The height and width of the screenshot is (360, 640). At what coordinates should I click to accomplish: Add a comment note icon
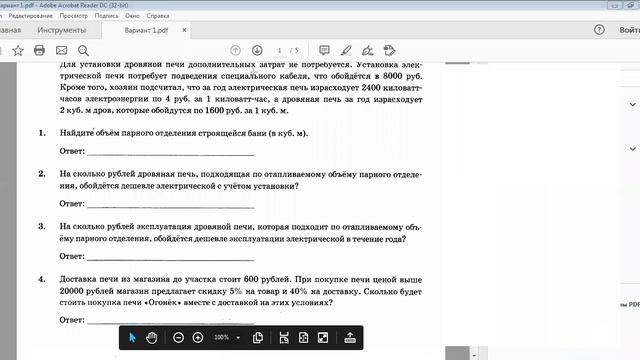[324, 50]
